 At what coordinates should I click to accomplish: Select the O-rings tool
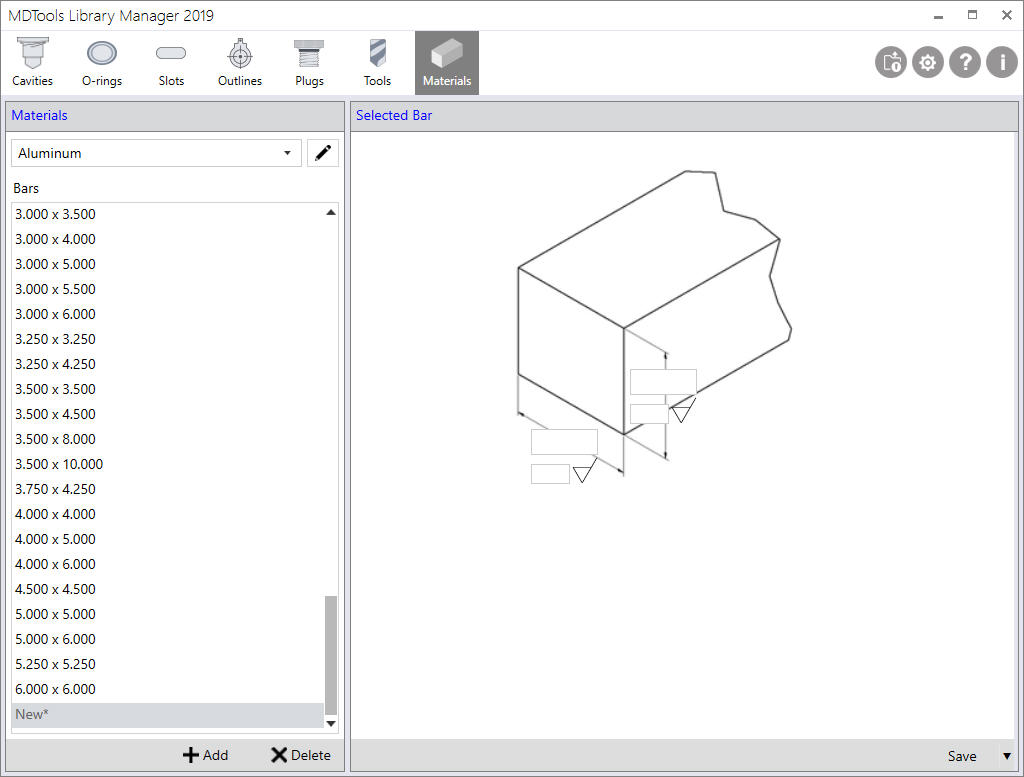point(101,60)
